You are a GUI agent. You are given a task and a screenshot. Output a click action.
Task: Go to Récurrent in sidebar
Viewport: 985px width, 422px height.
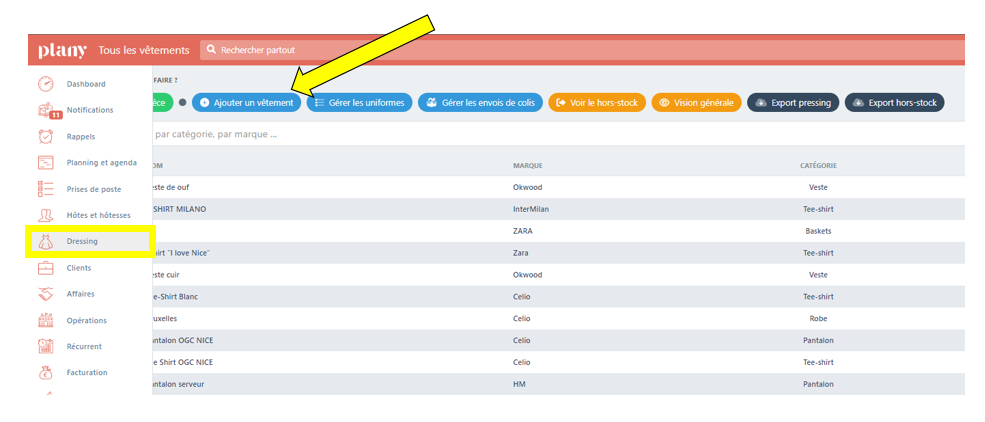(84, 347)
